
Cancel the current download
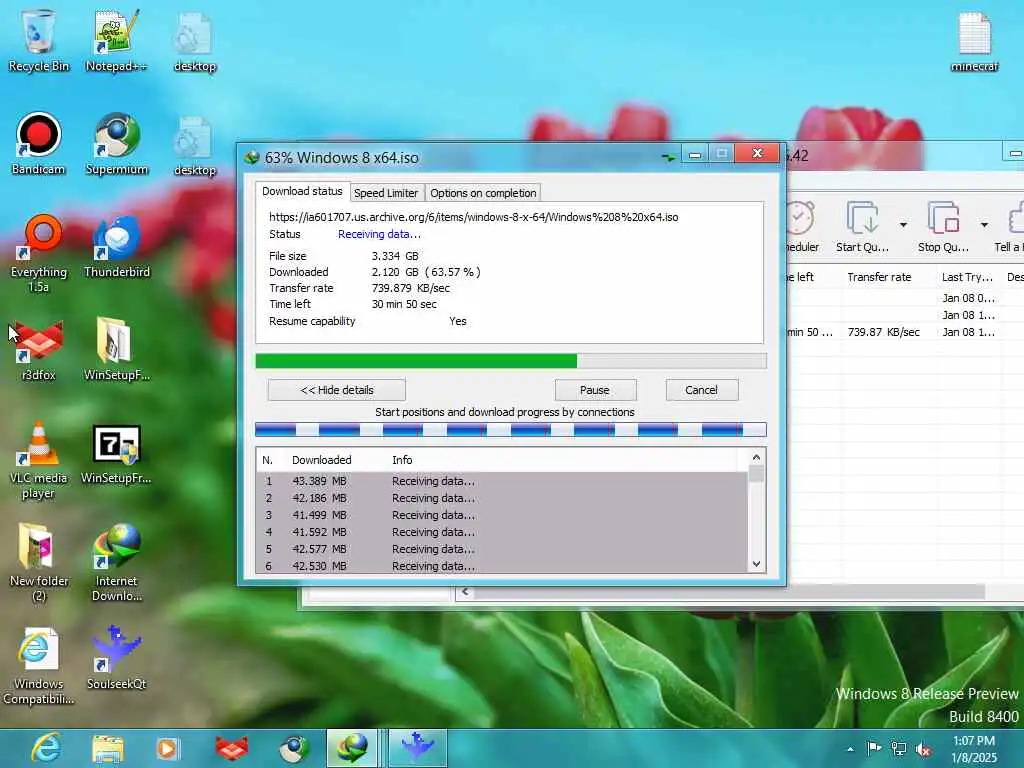[x=701, y=390]
